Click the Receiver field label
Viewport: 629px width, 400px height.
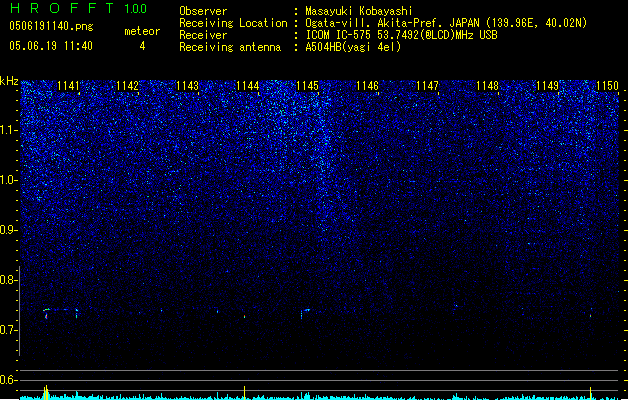pos(203,35)
